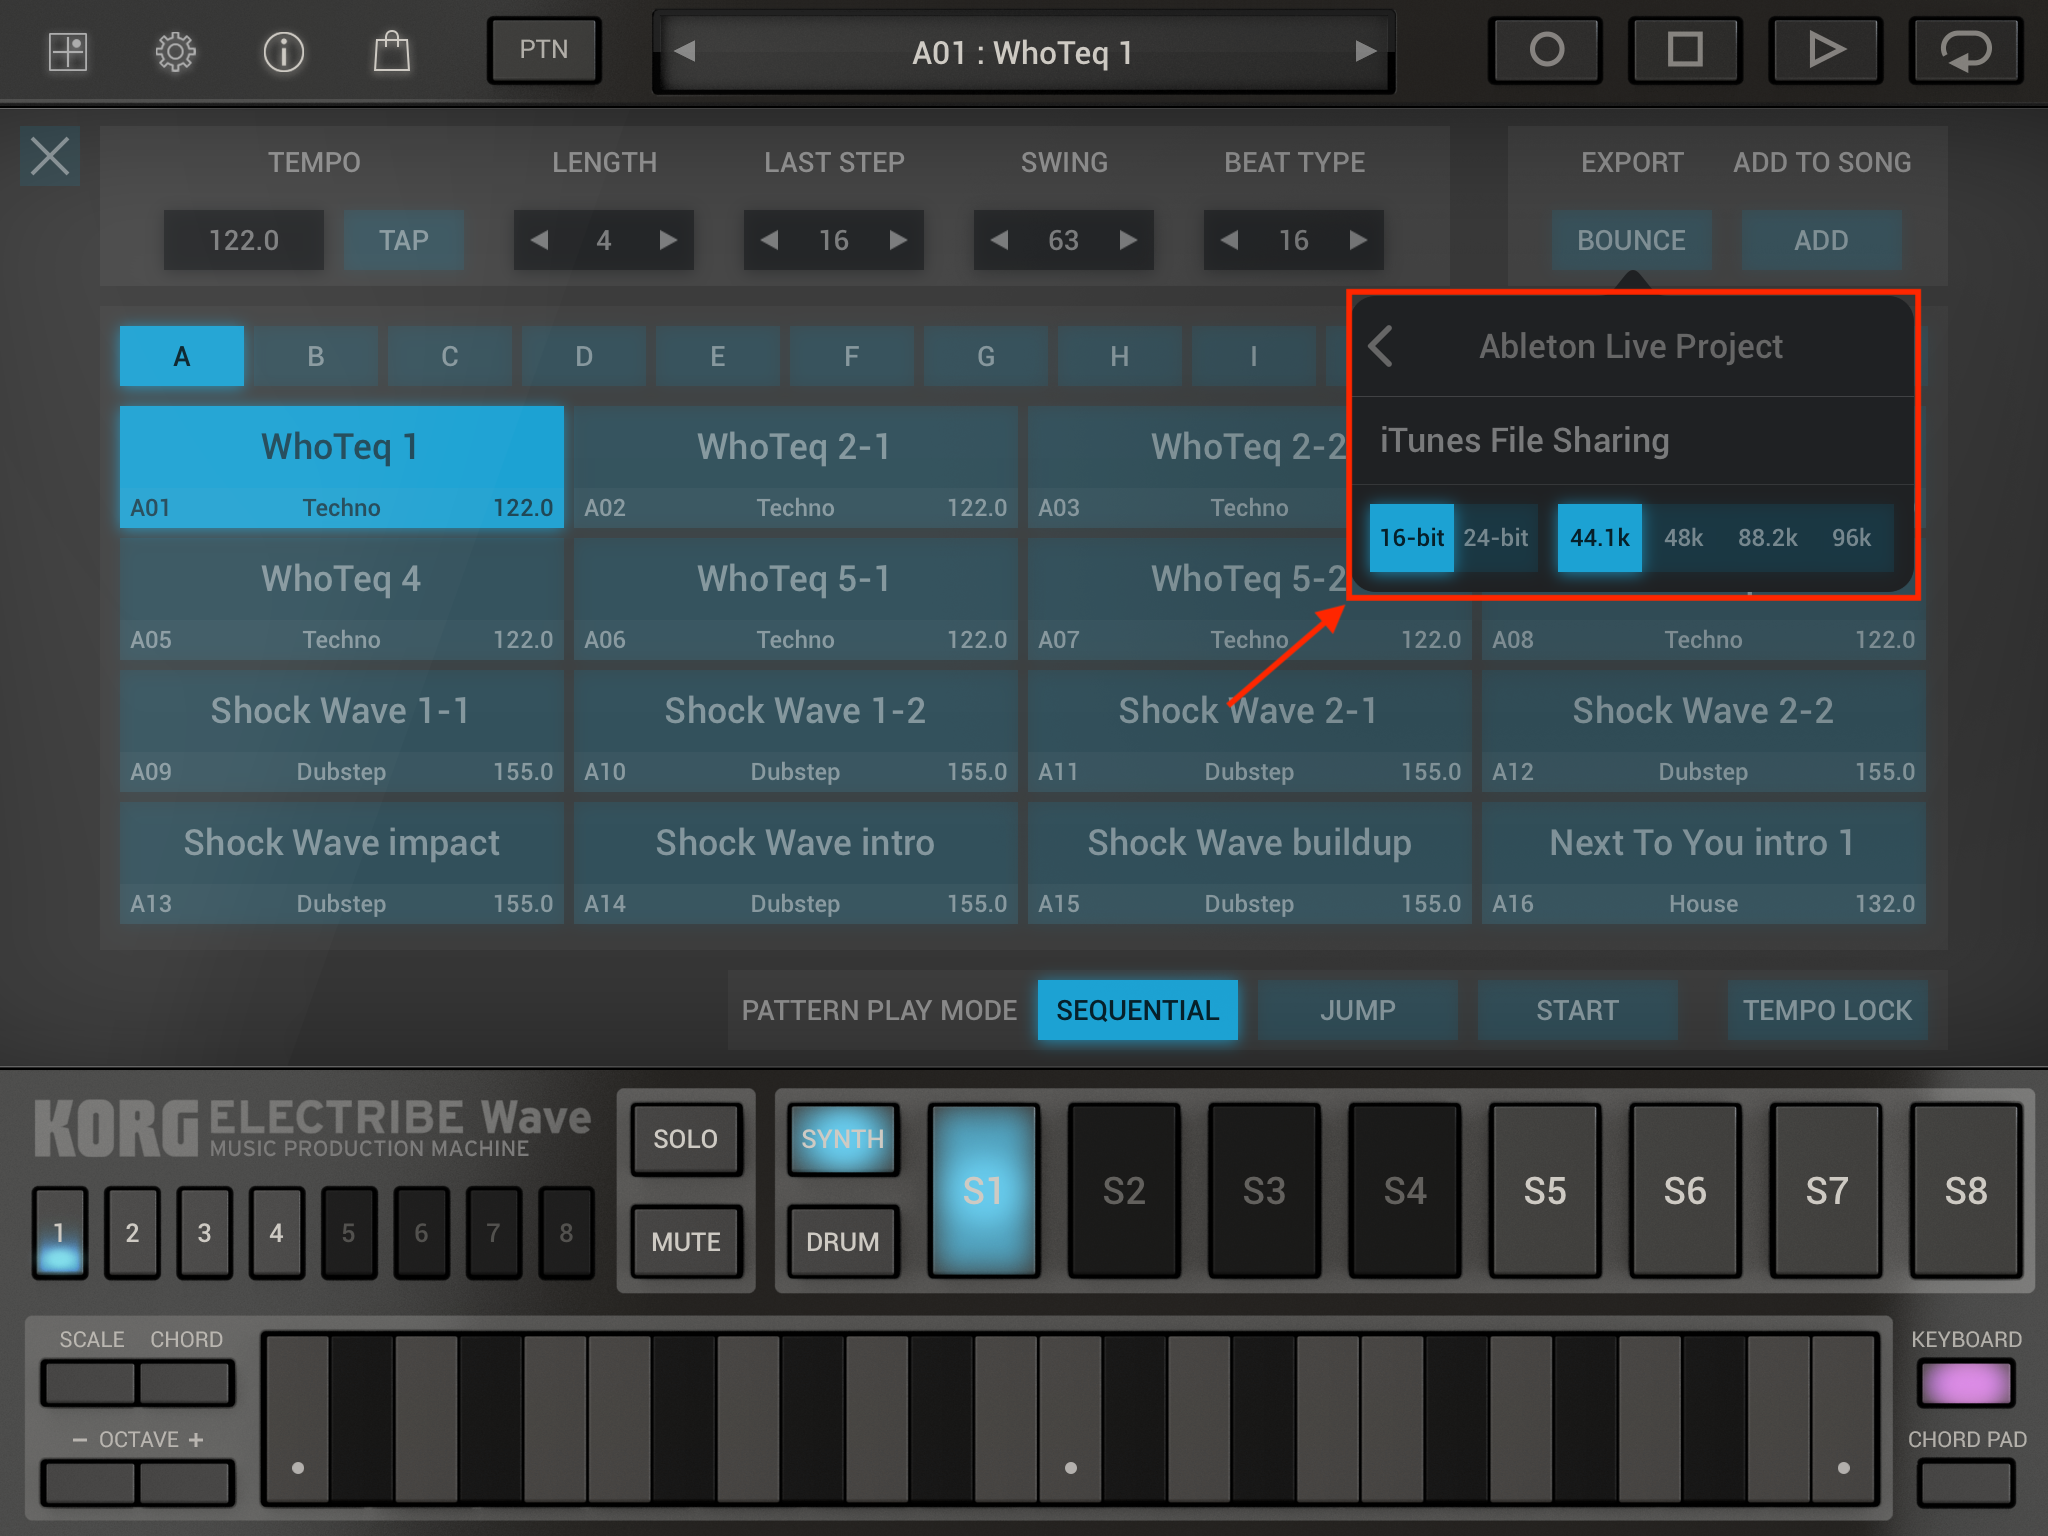Screen dimensions: 2048x1536
Task: Increase the BEAT TYPE value
Action: (x=1358, y=240)
